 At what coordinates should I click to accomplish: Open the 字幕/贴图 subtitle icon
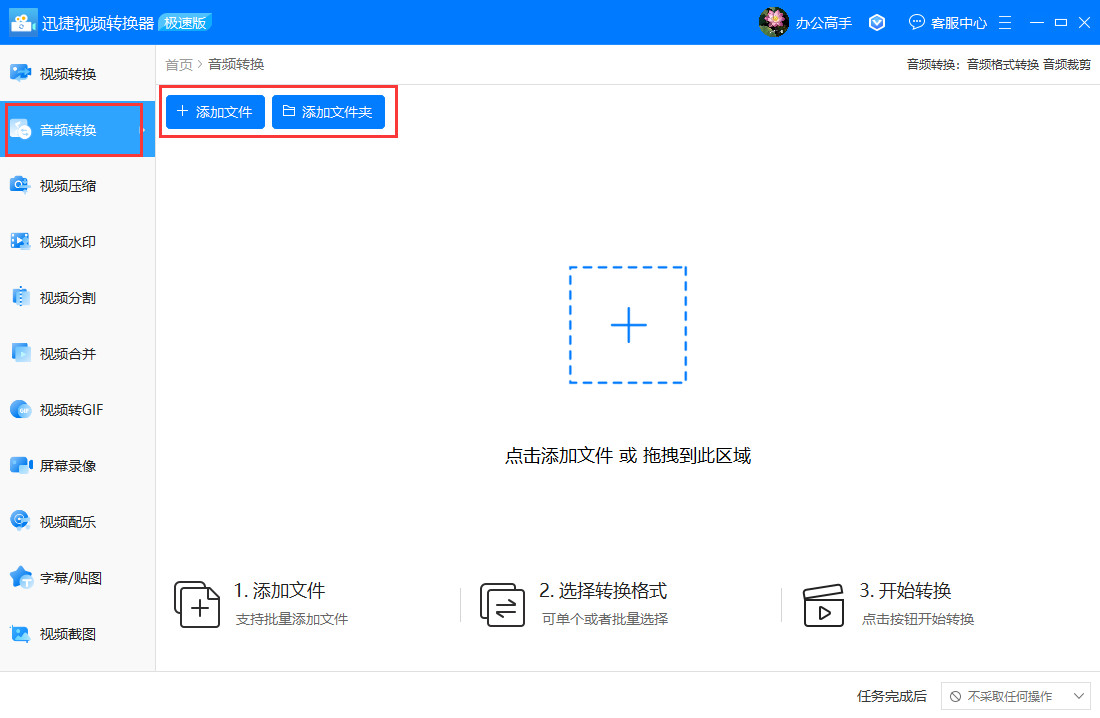tap(21, 577)
